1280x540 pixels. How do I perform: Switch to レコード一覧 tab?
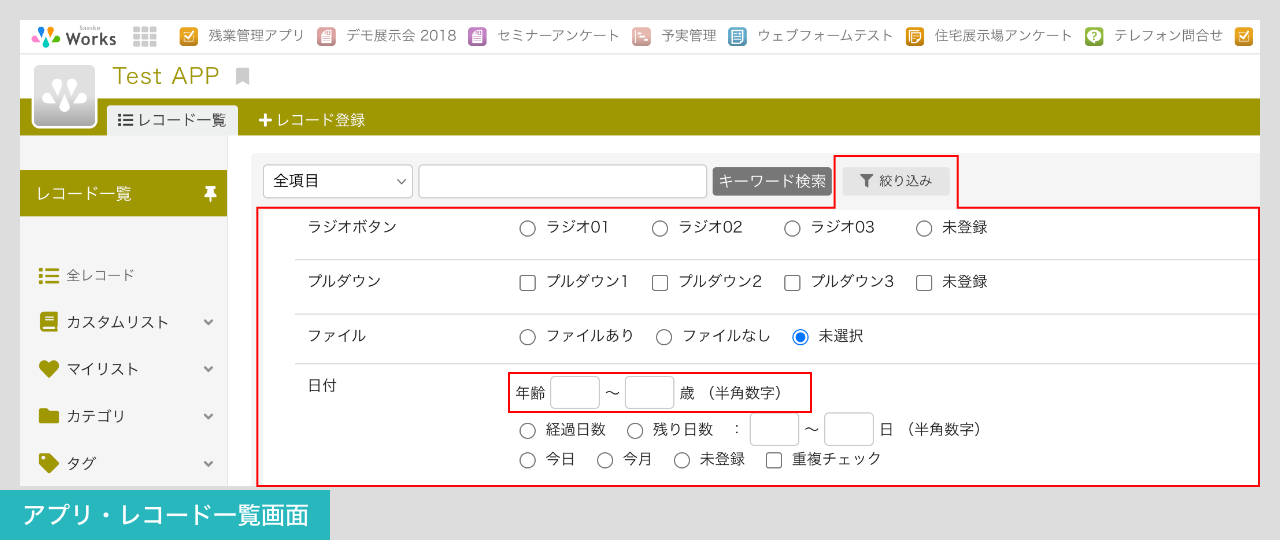click(x=172, y=120)
